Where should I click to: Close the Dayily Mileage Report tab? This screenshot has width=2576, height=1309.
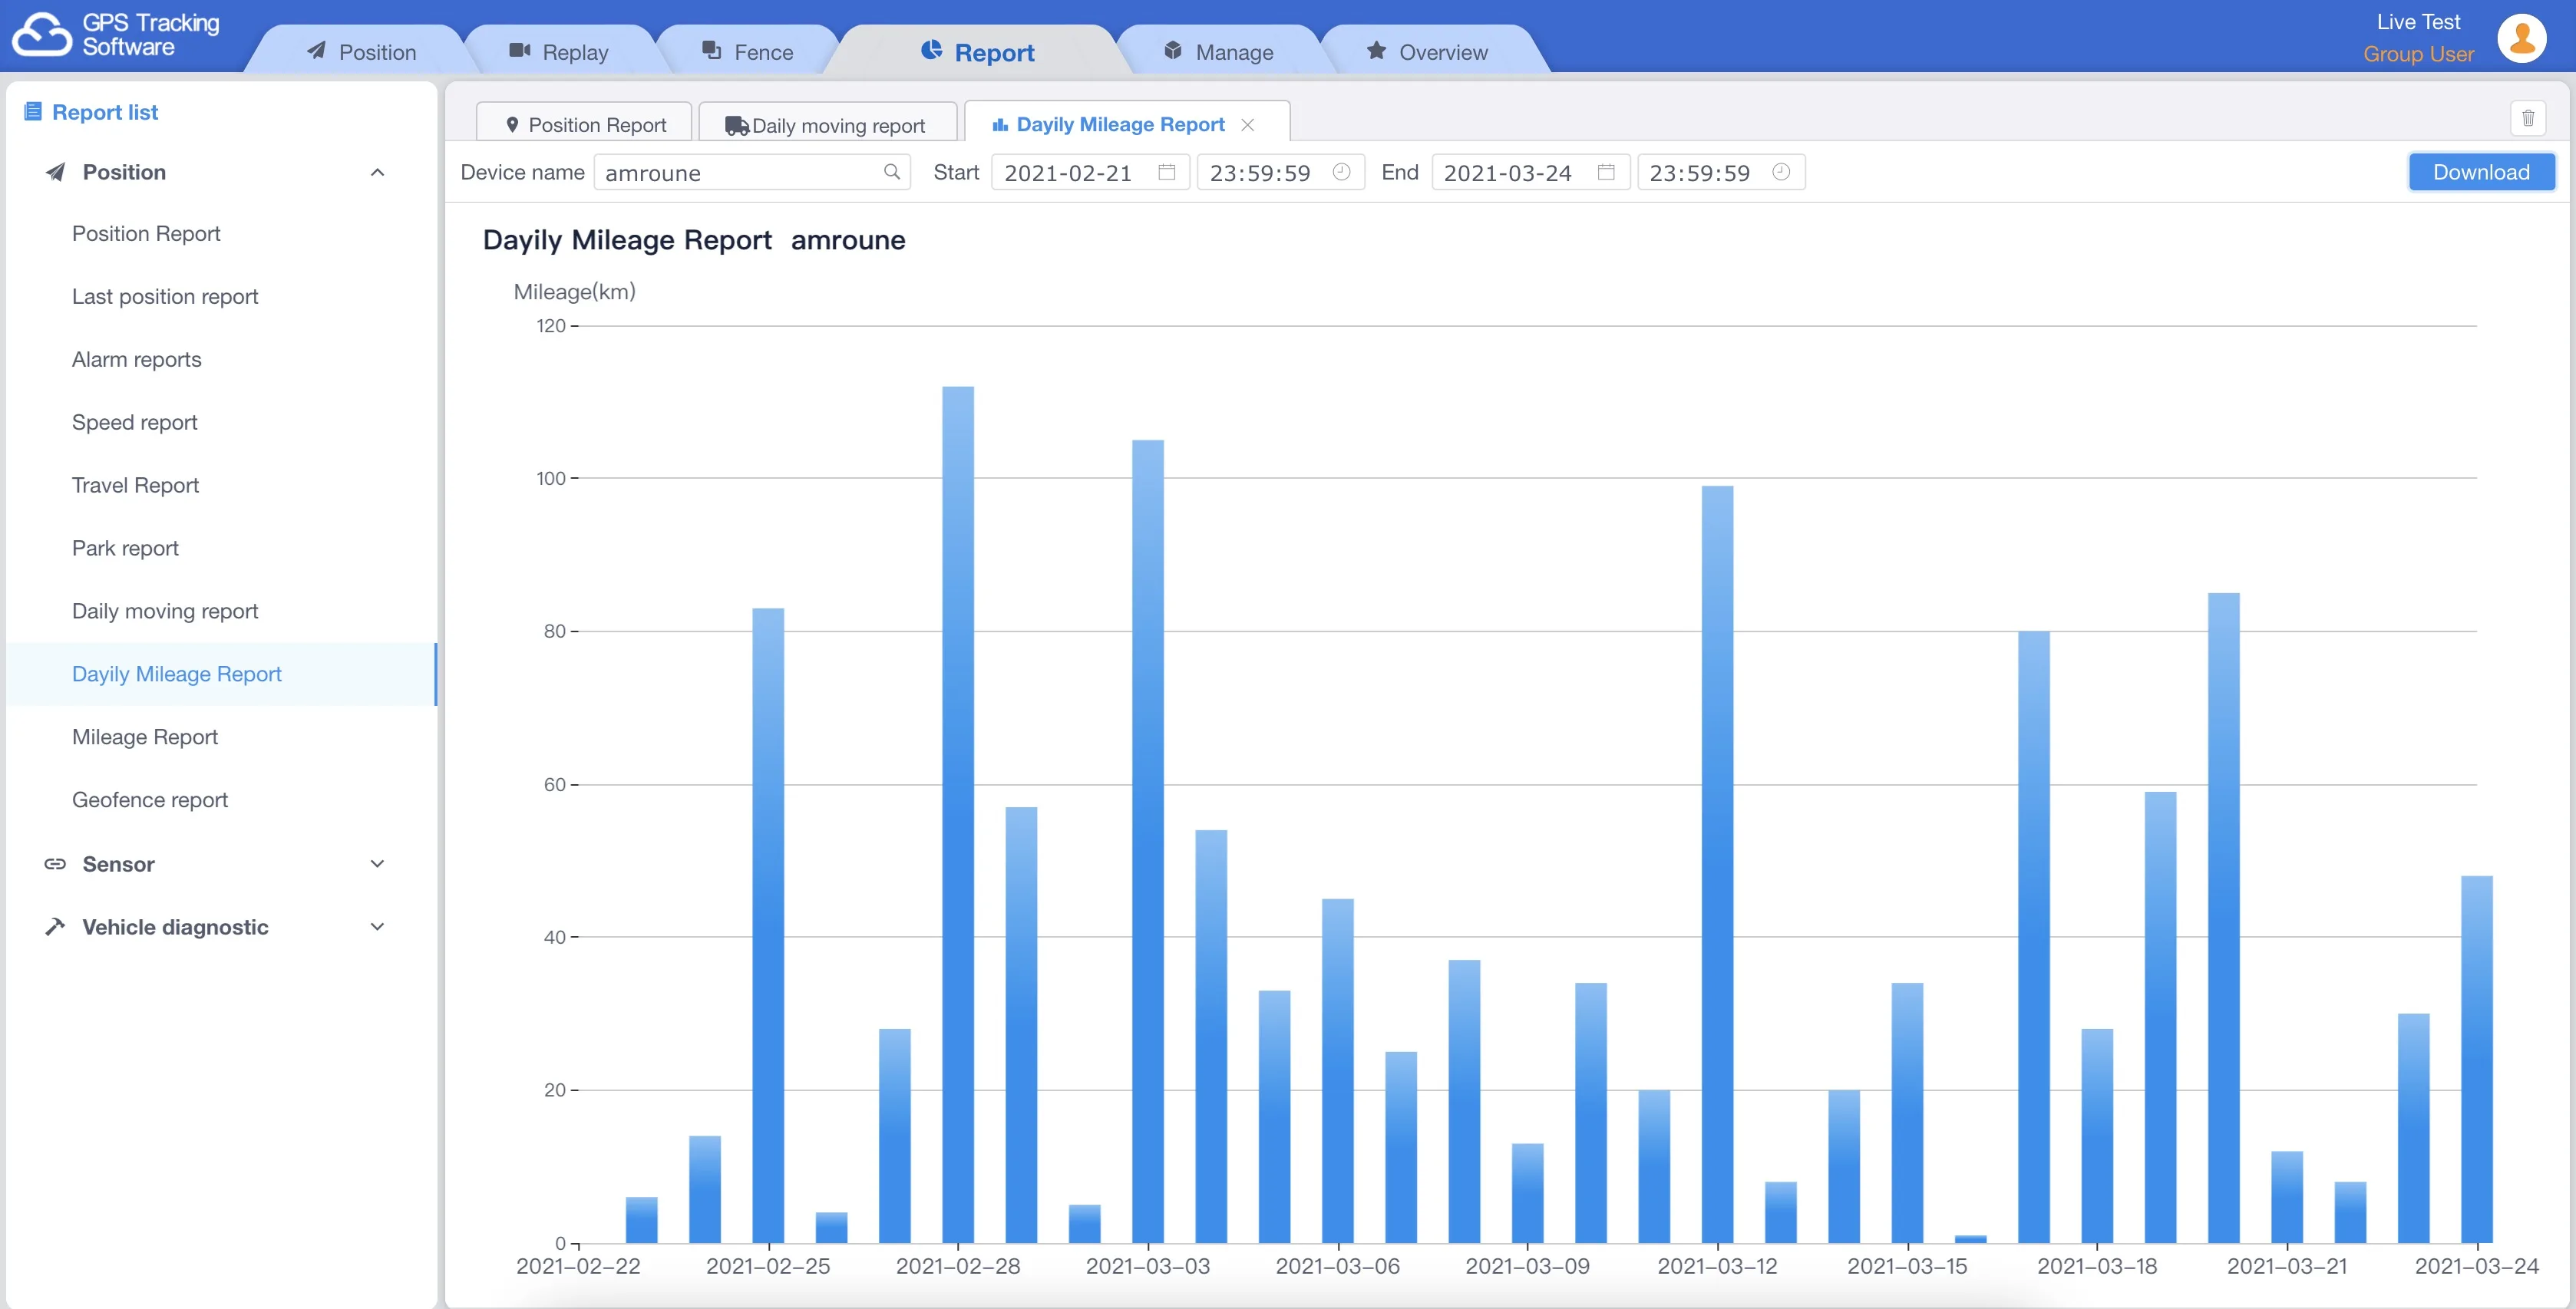point(1247,125)
